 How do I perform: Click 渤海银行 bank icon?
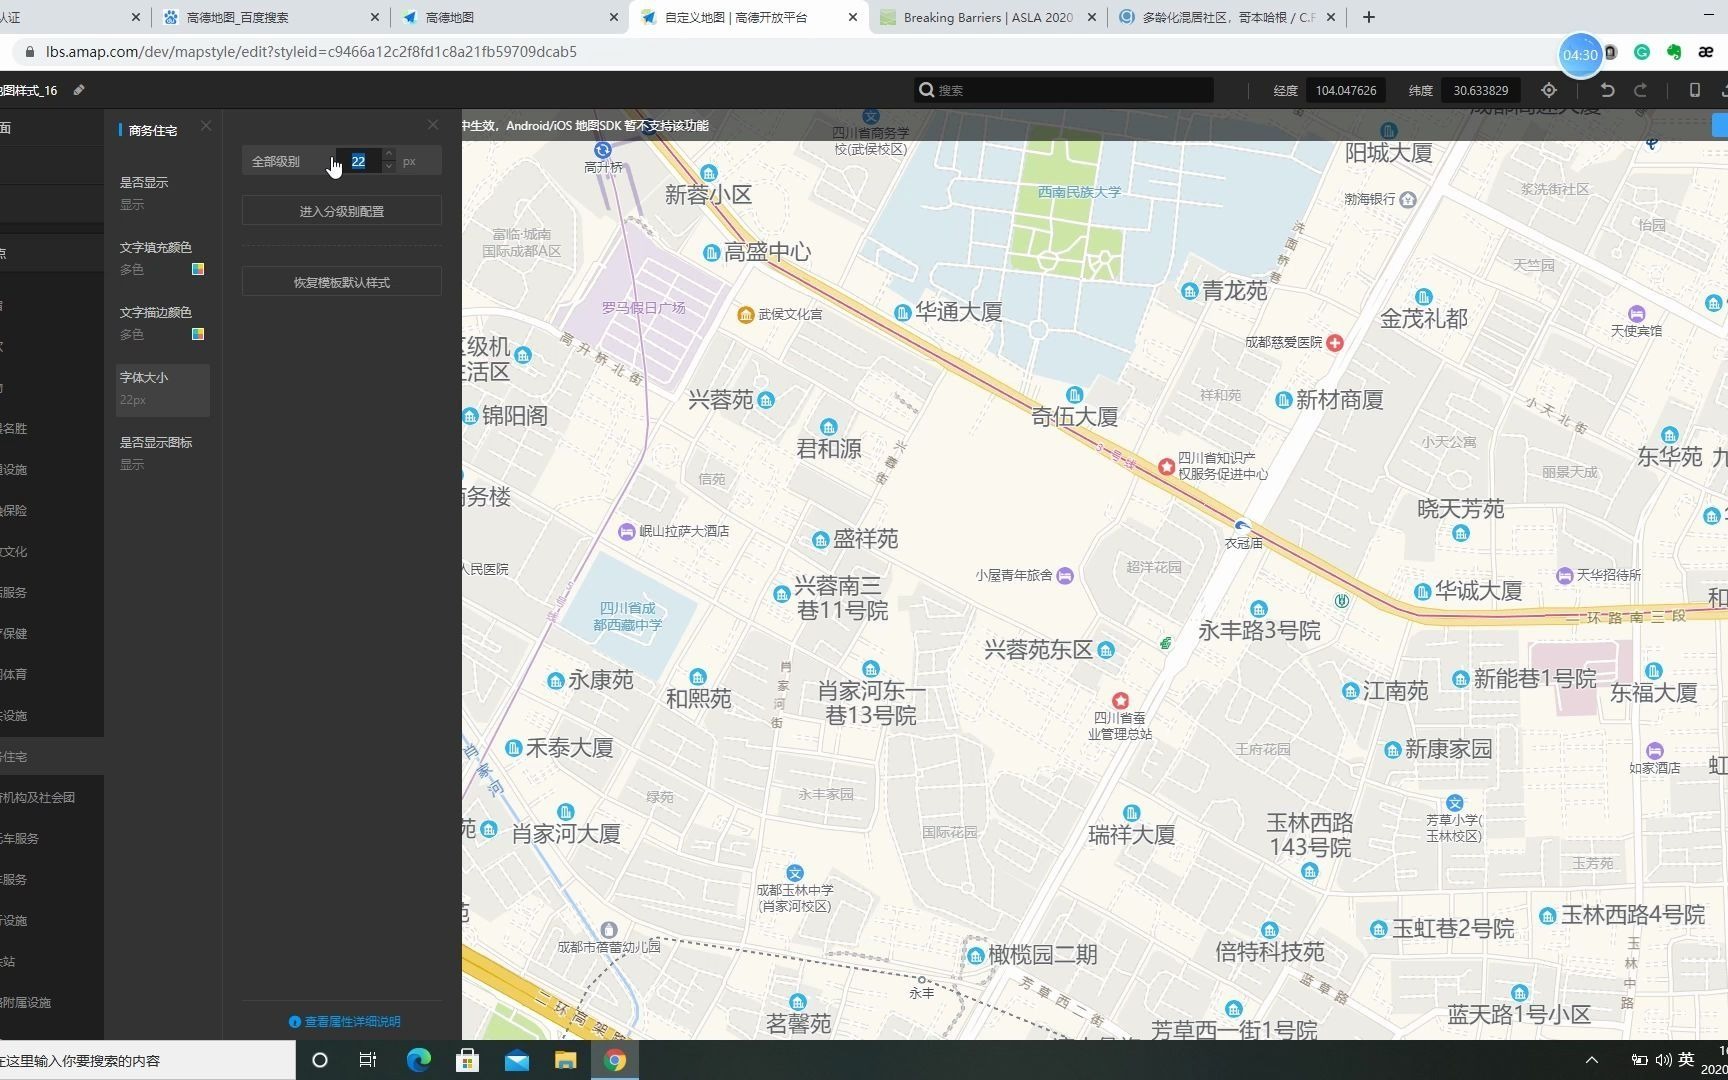pyautogui.click(x=1408, y=200)
